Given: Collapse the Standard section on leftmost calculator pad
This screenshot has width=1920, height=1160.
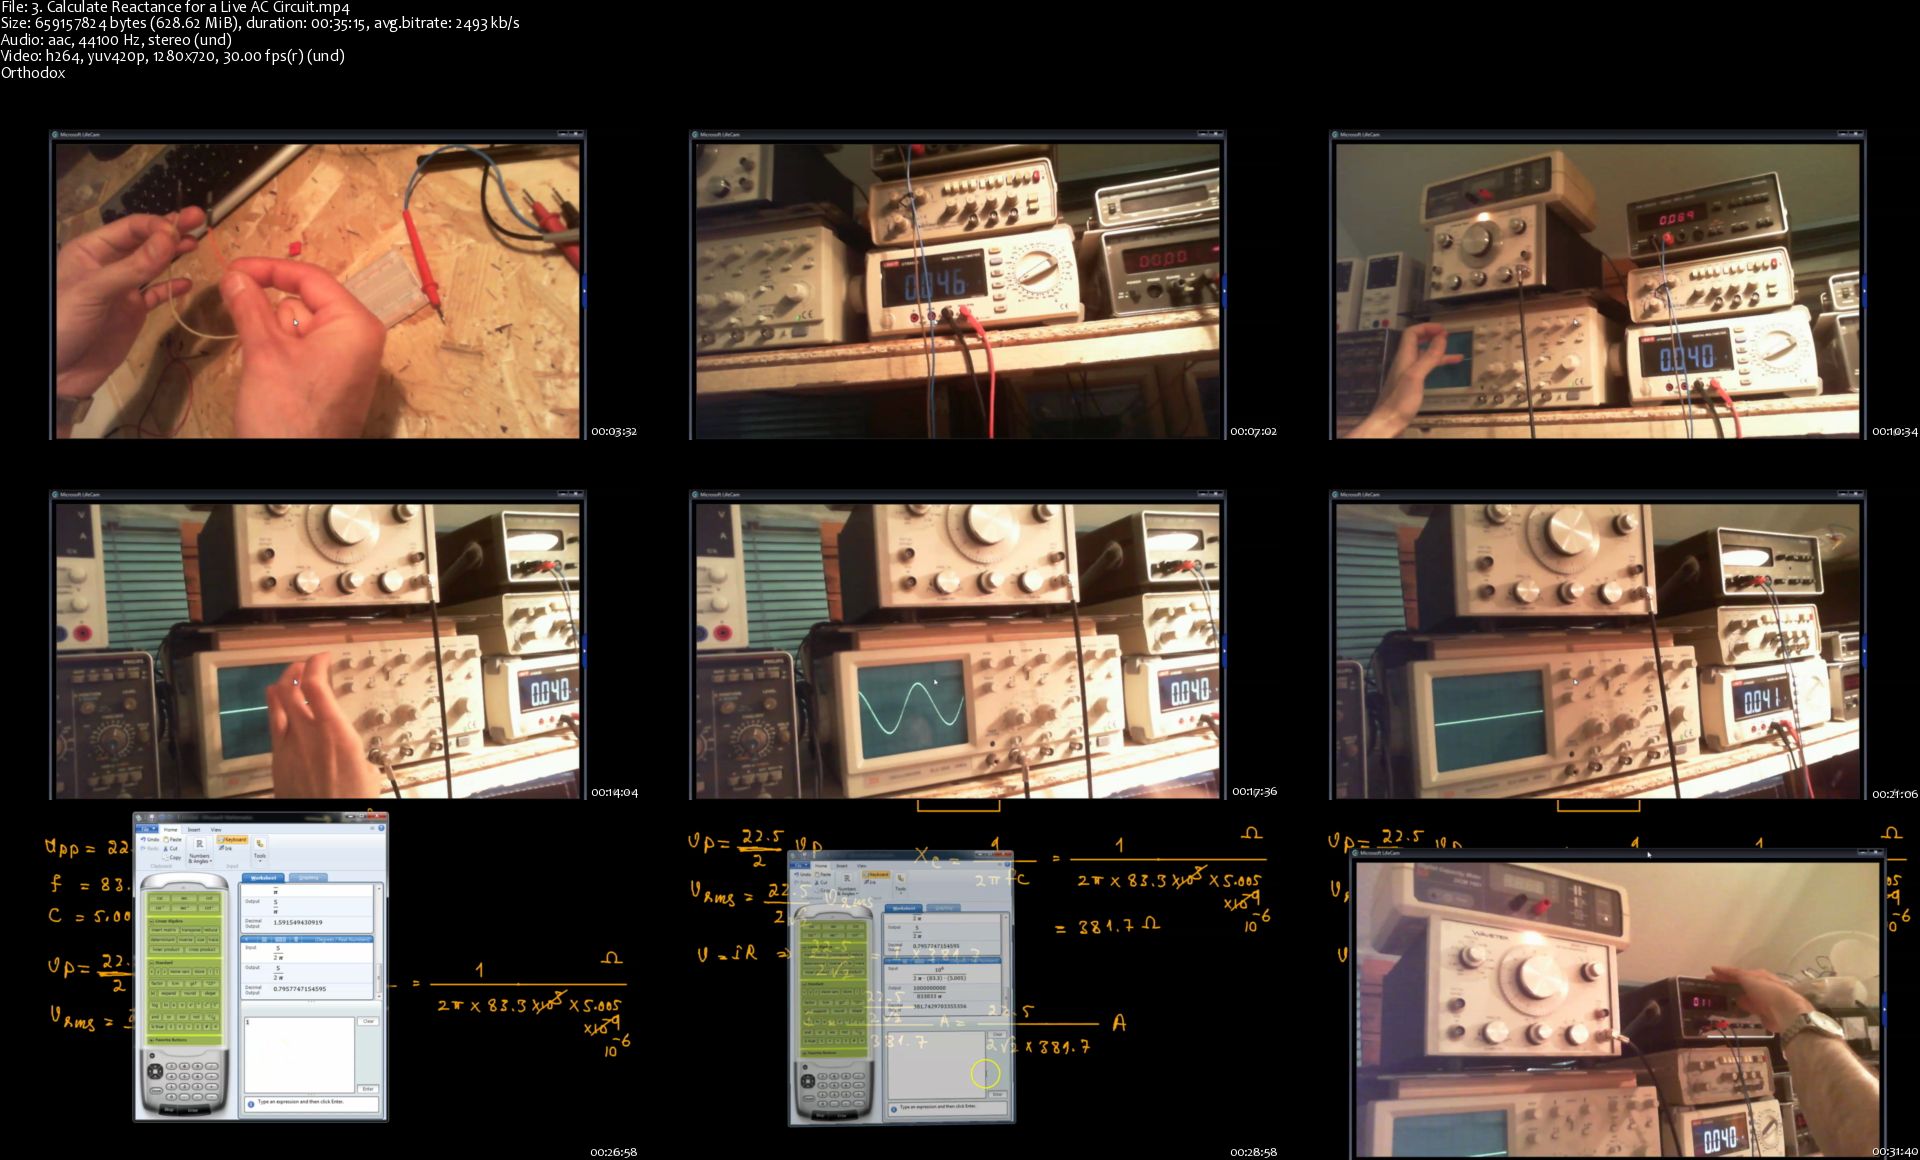Looking at the screenshot, I should tap(153, 962).
